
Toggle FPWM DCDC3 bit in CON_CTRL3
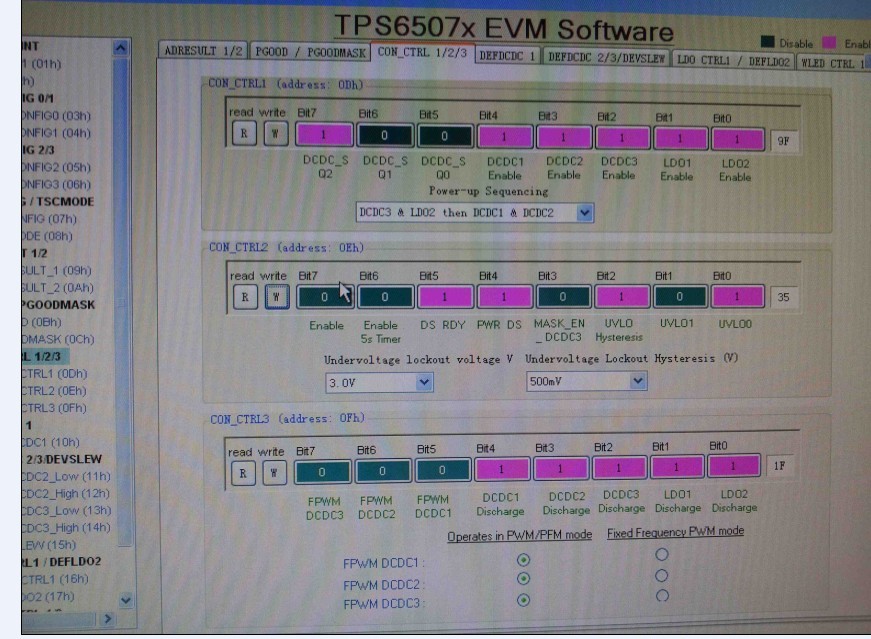coord(322,472)
